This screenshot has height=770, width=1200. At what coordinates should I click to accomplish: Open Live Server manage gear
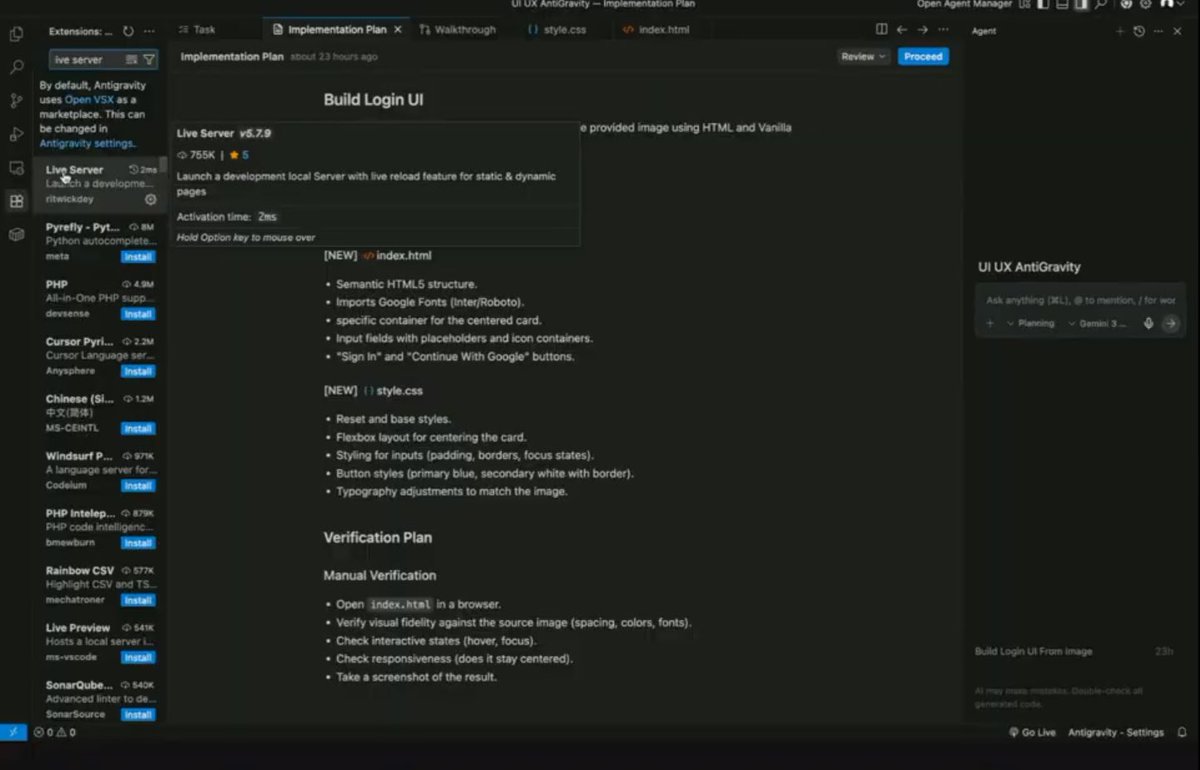pyautogui.click(x=151, y=199)
